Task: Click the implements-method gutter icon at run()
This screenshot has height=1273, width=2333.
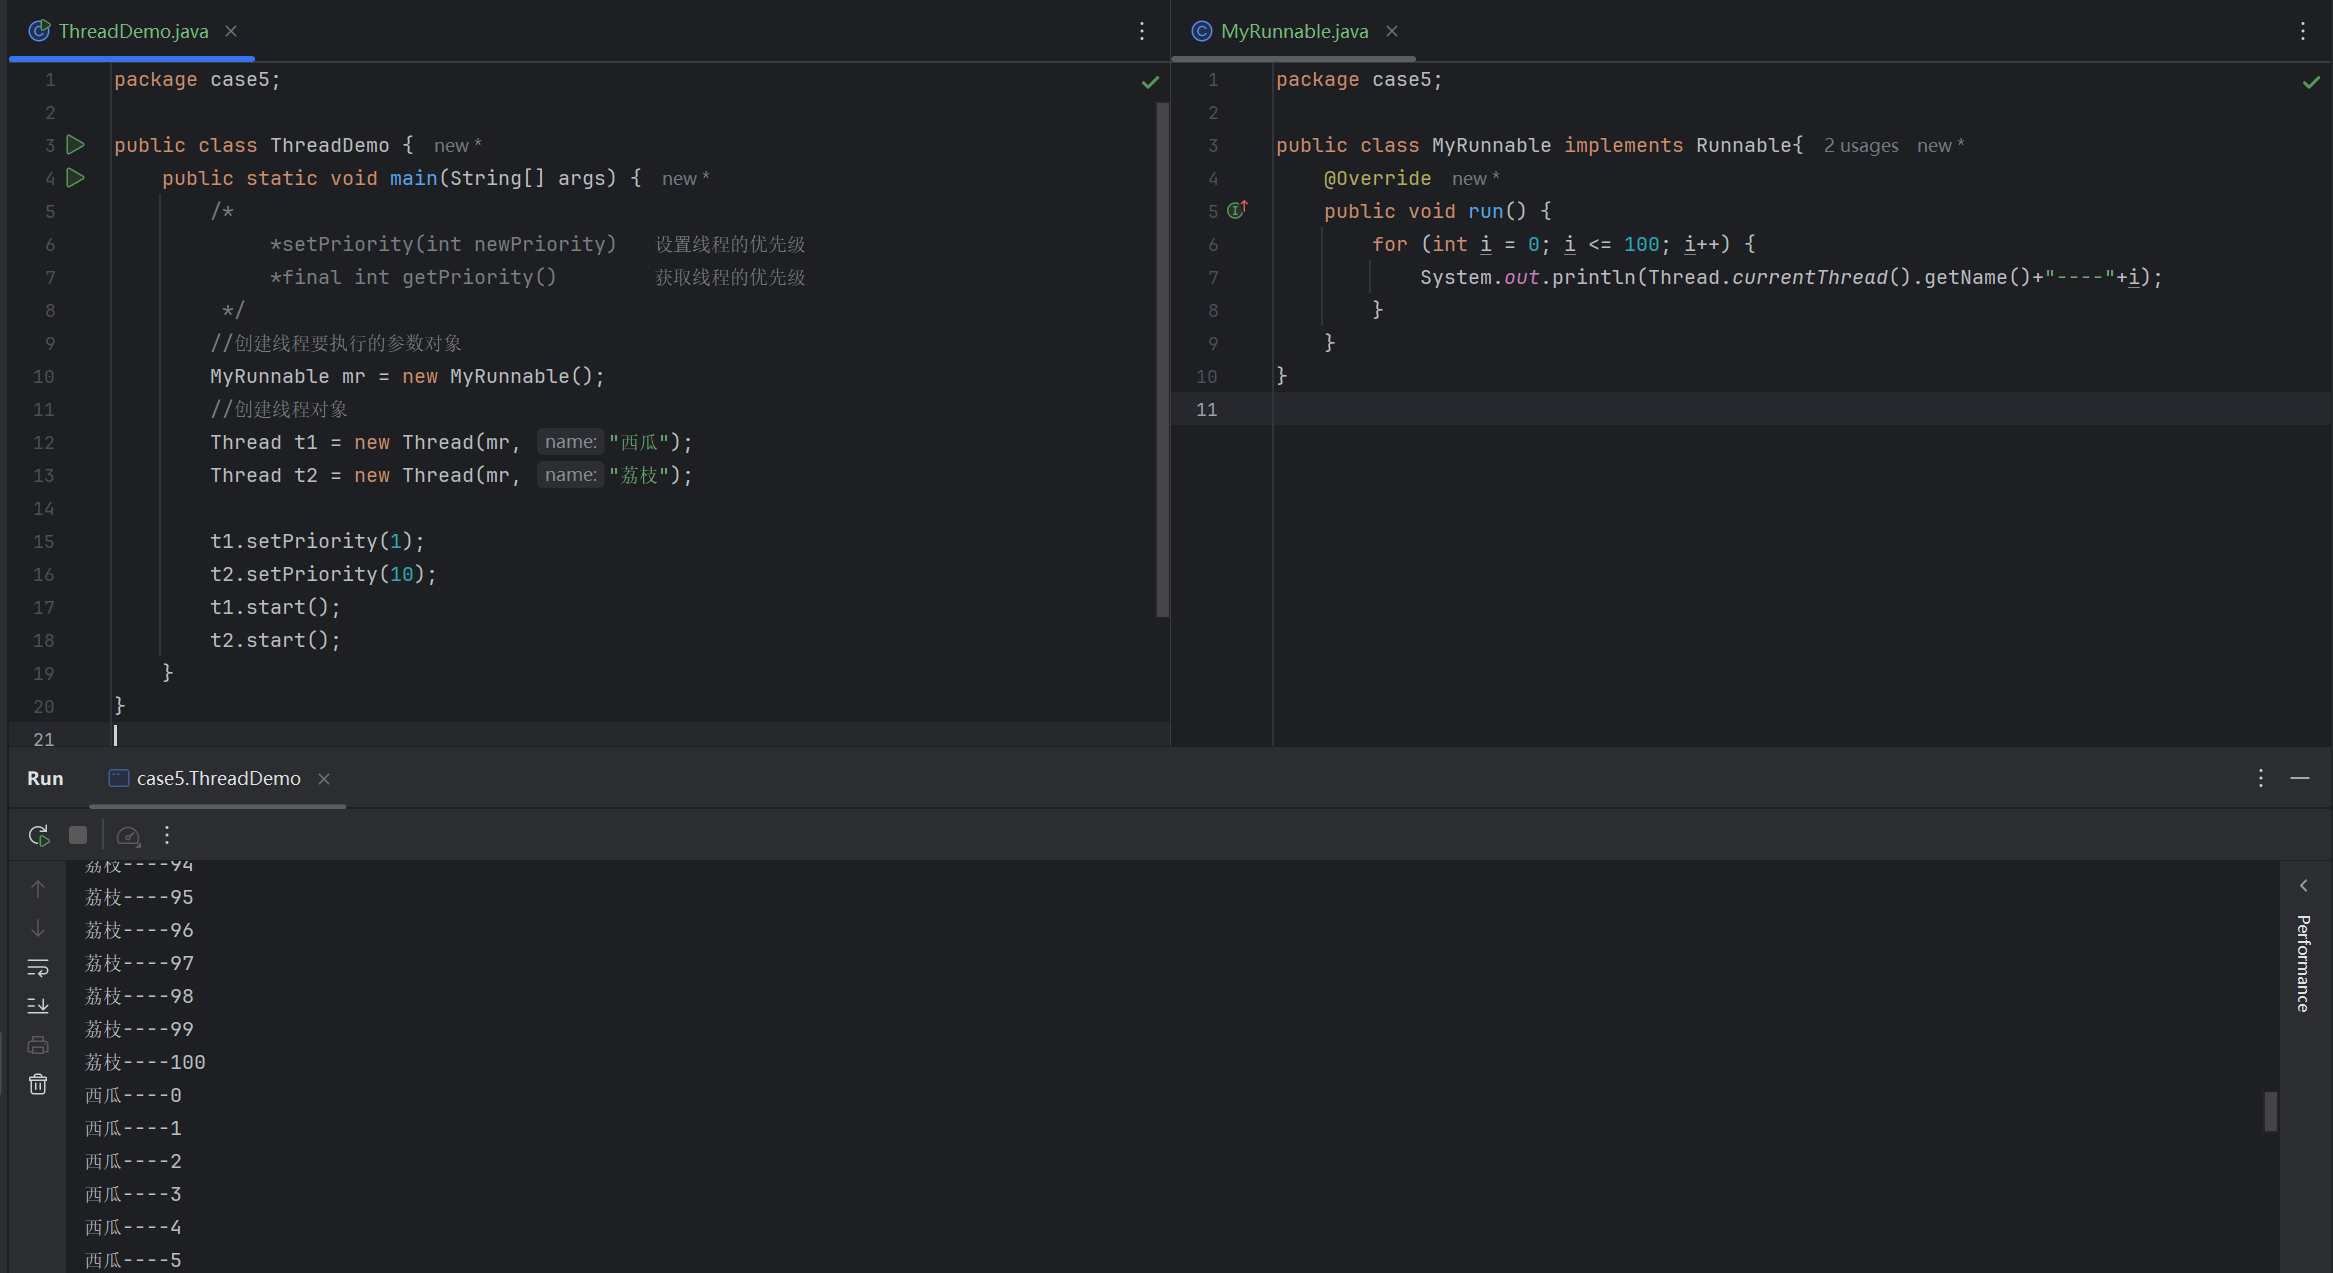Action: (x=1238, y=210)
